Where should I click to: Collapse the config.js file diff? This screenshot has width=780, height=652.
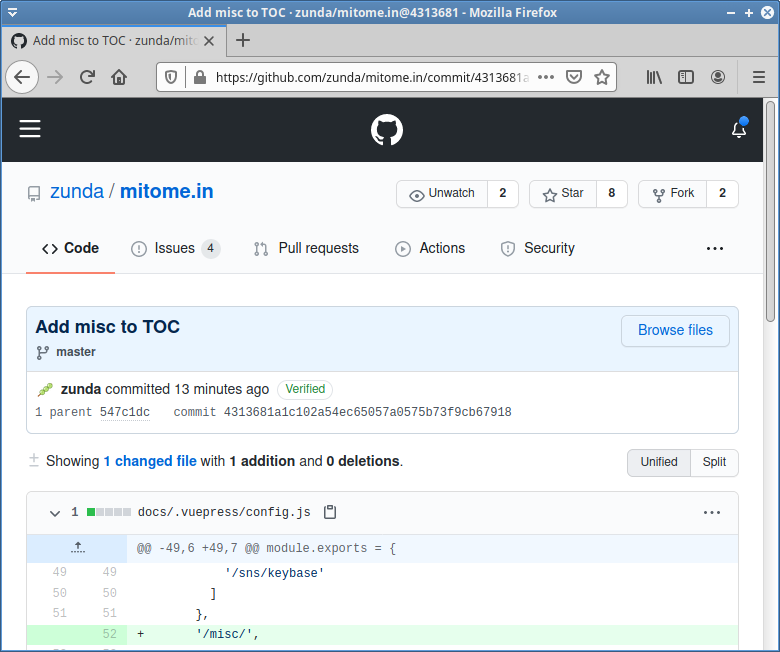tap(55, 513)
